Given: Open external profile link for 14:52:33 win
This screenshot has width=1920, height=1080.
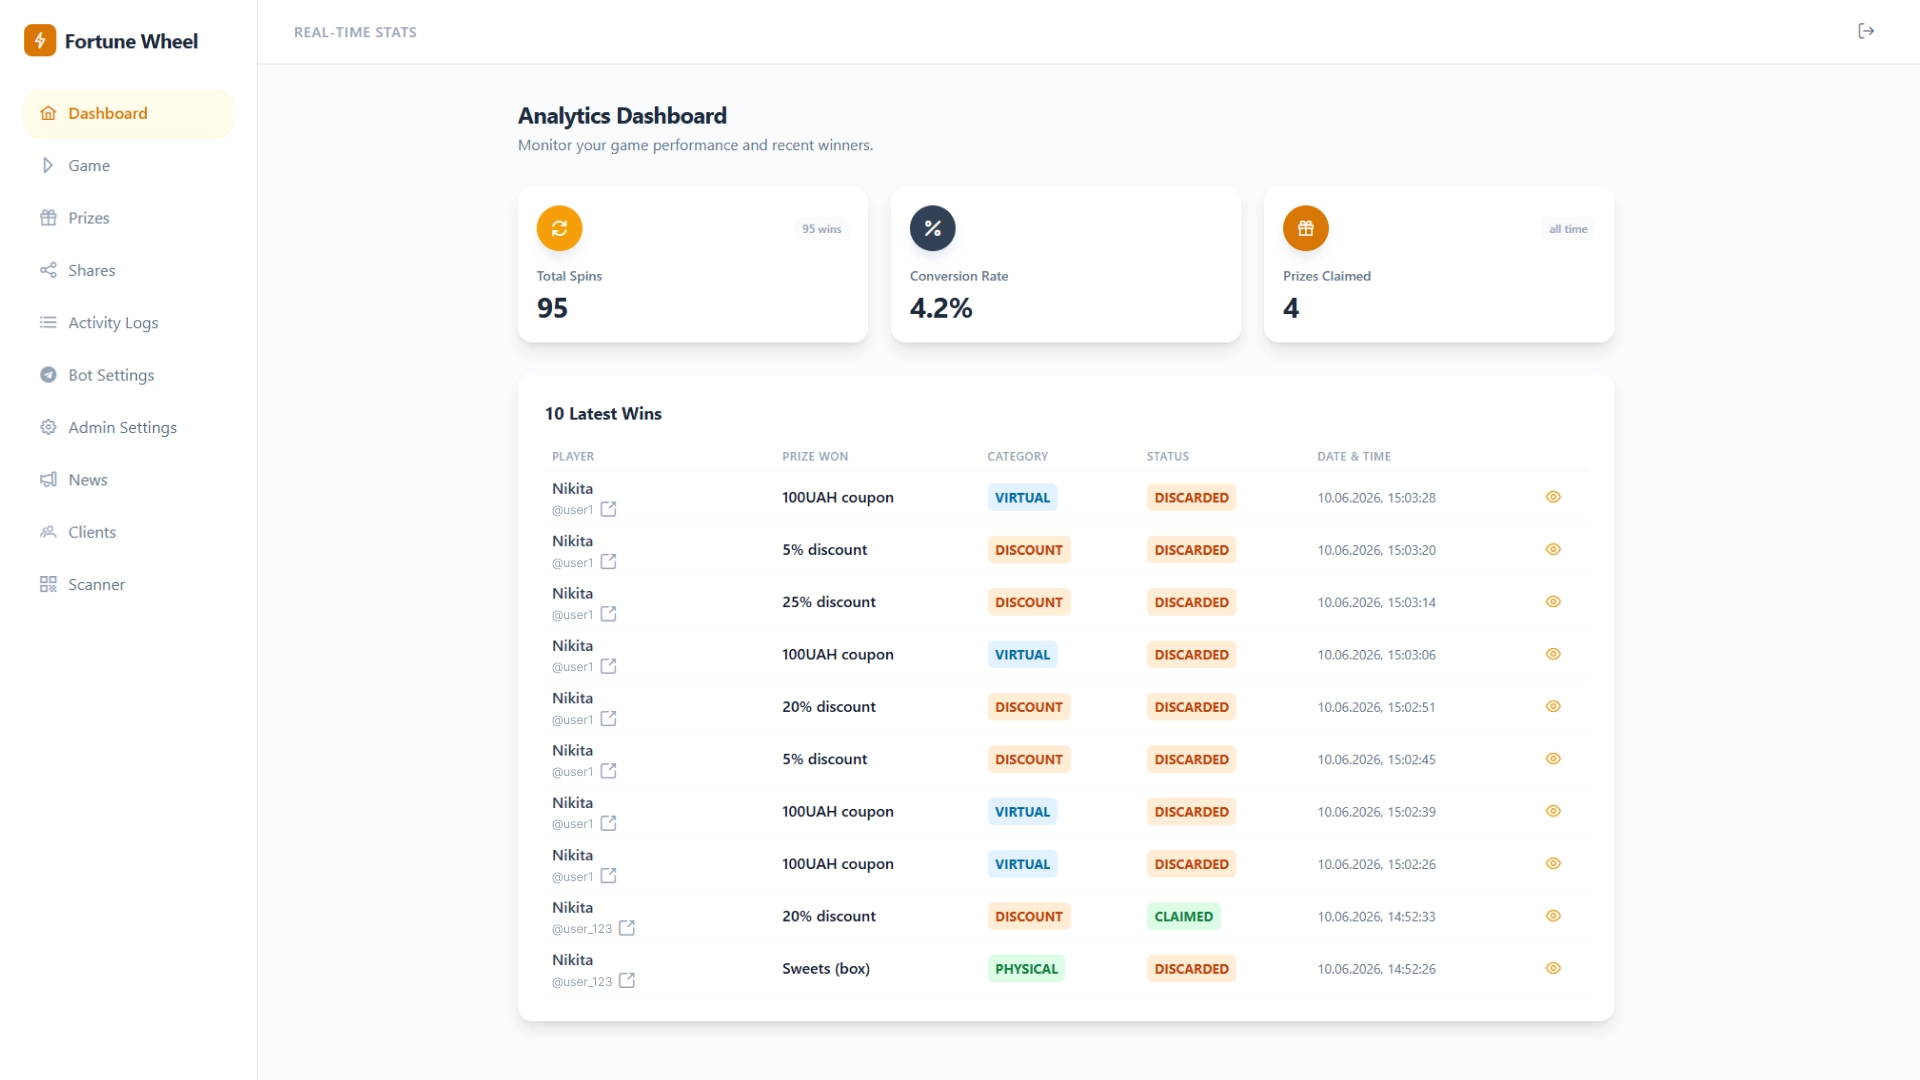Looking at the screenshot, I should [627, 928].
